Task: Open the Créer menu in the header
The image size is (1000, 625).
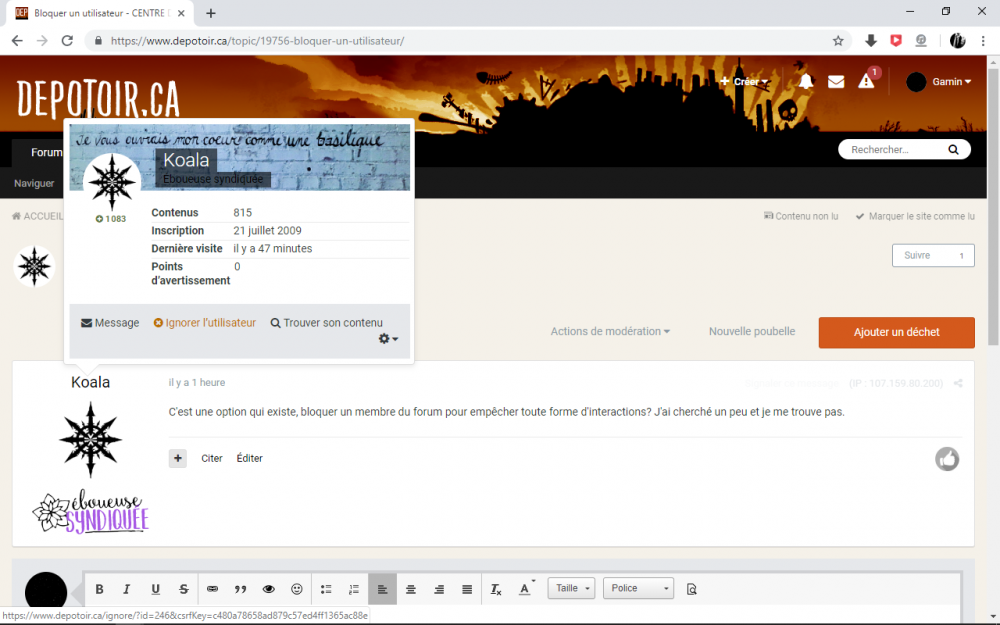Action: tap(745, 82)
